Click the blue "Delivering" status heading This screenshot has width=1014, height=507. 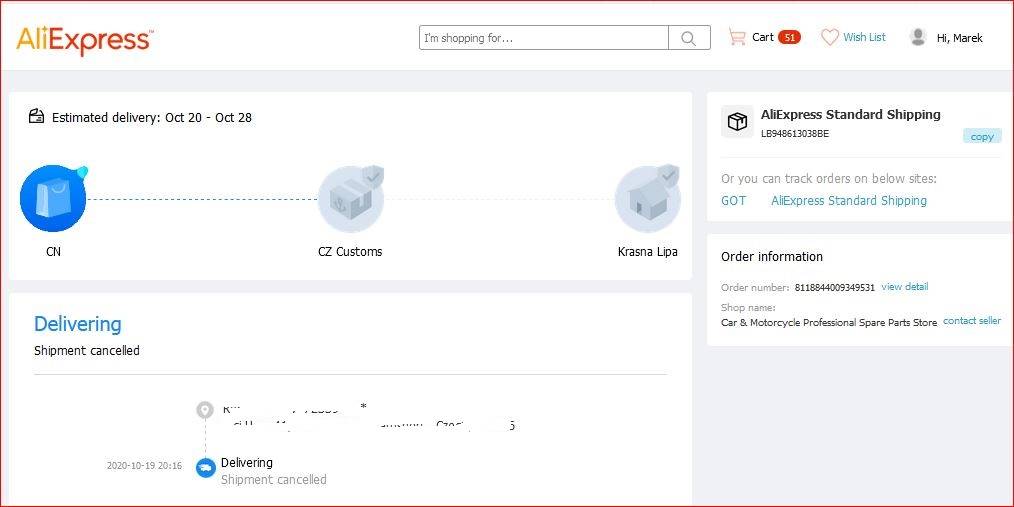[x=78, y=323]
